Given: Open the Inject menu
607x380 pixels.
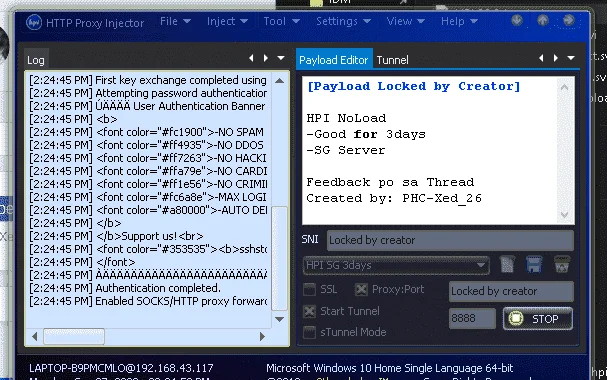Looking at the screenshot, I should pos(227,21).
